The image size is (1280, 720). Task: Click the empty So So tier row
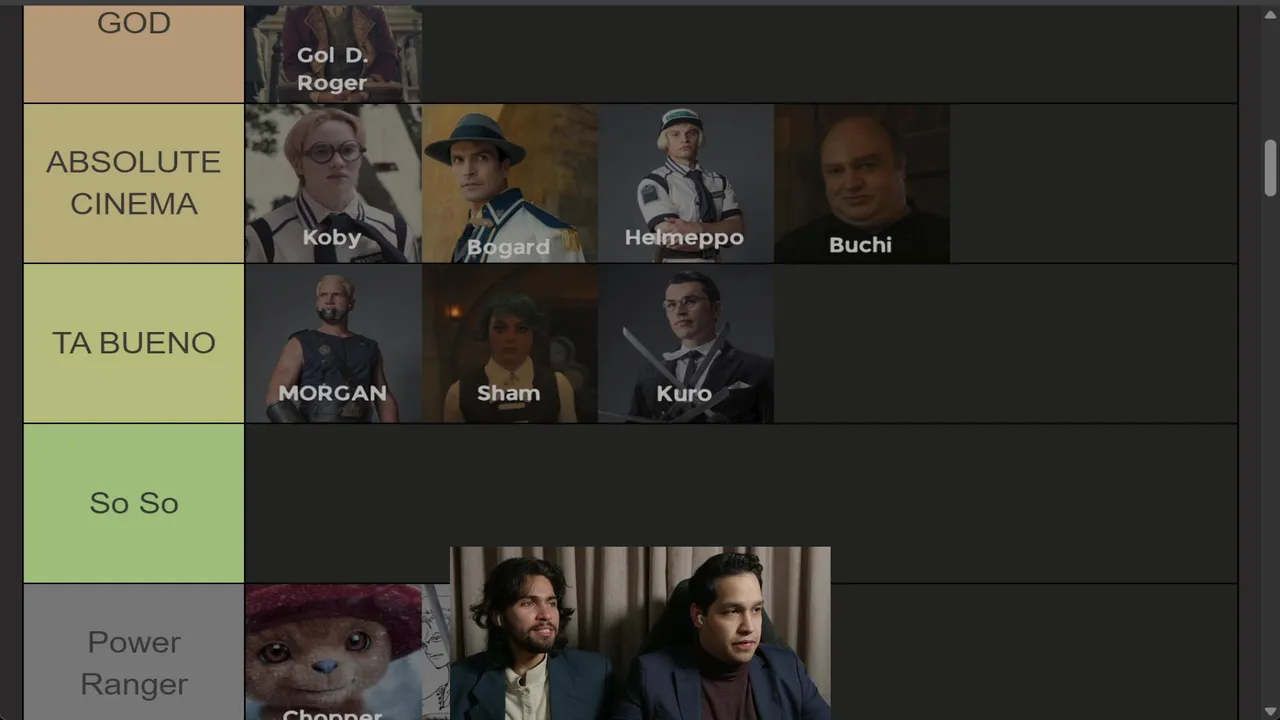click(x=741, y=485)
